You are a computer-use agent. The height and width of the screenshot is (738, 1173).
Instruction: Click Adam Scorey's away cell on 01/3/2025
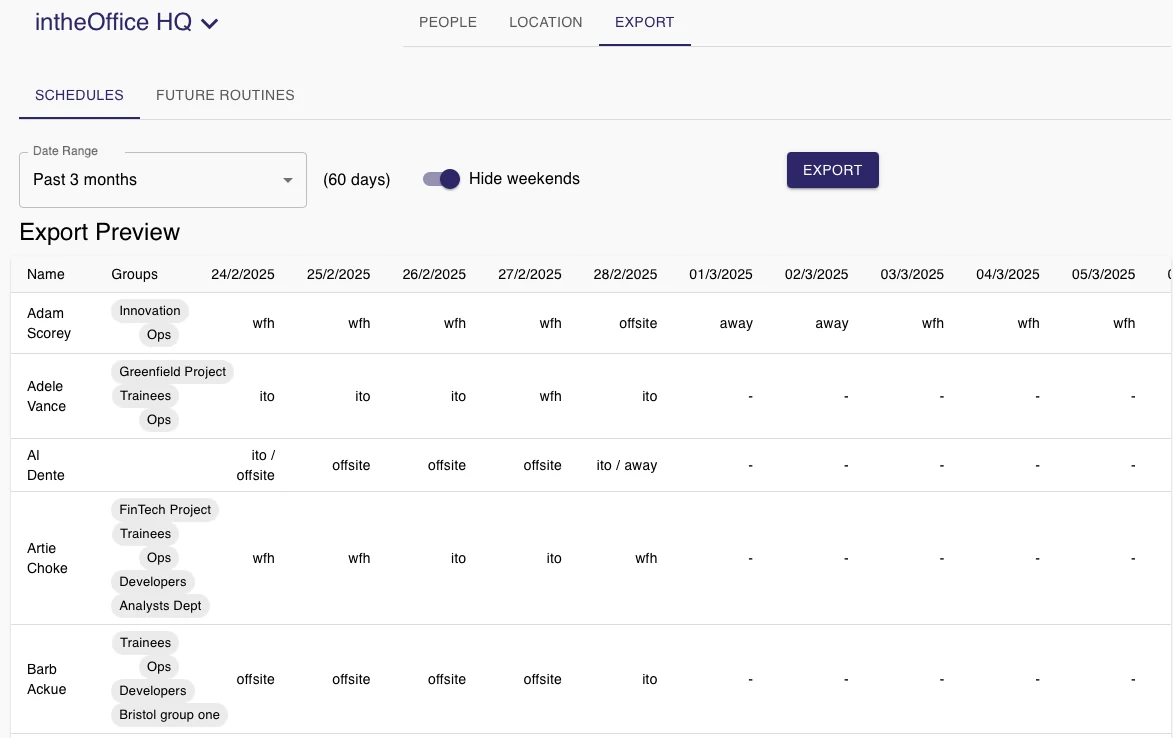[736, 324]
